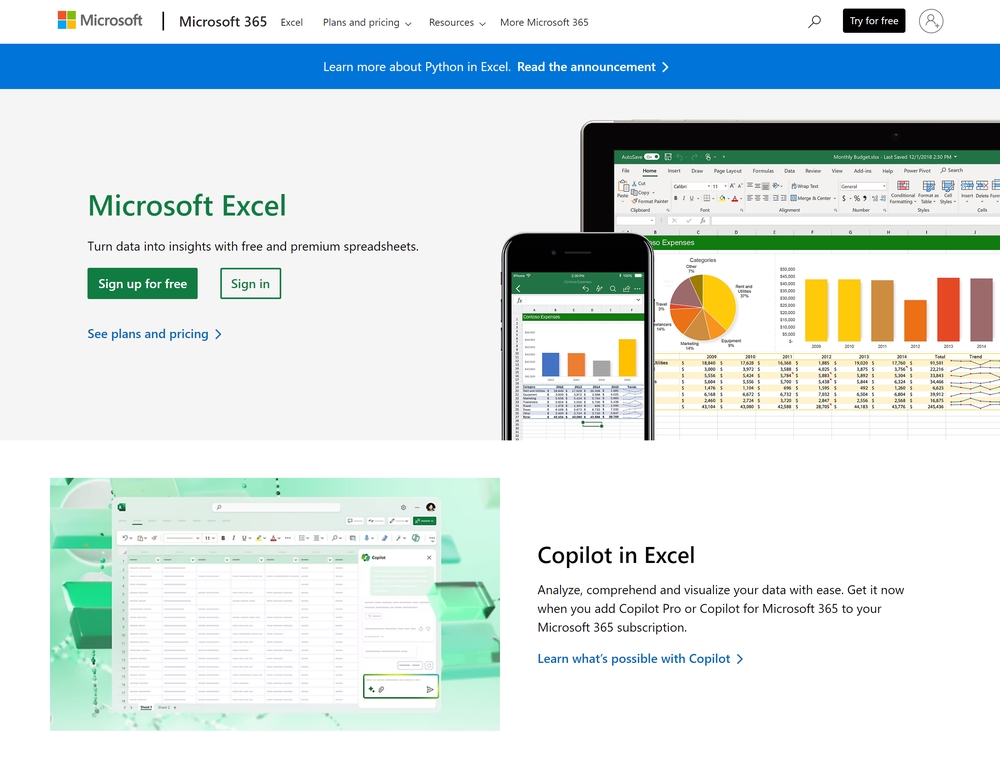Image resolution: width=1000 pixels, height=757 pixels.
Task: Click the account sign-in avatar icon
Action: [x=931, y=20]
